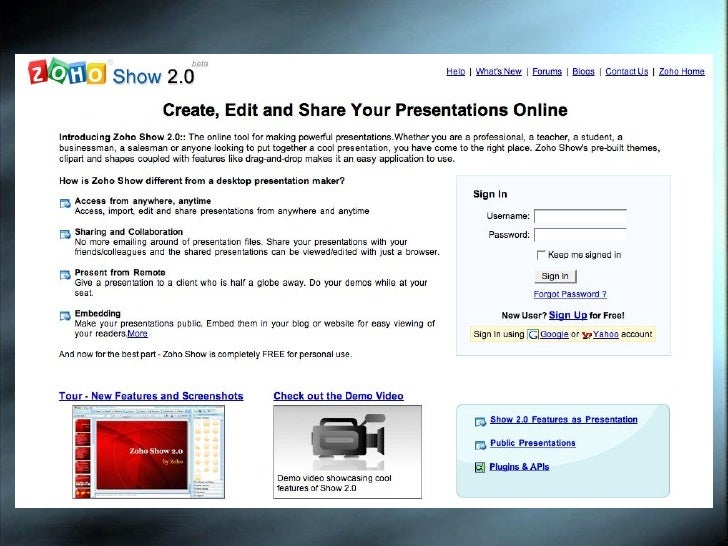This screenshot has width=728, height=546.
Task: Enable Keep me signed in checkbox
Action: point(541,255)
